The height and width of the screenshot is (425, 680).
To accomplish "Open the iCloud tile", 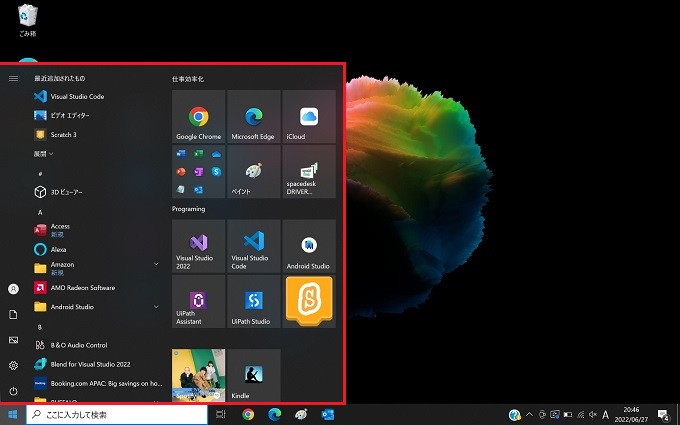I will (x=309, y=116).
